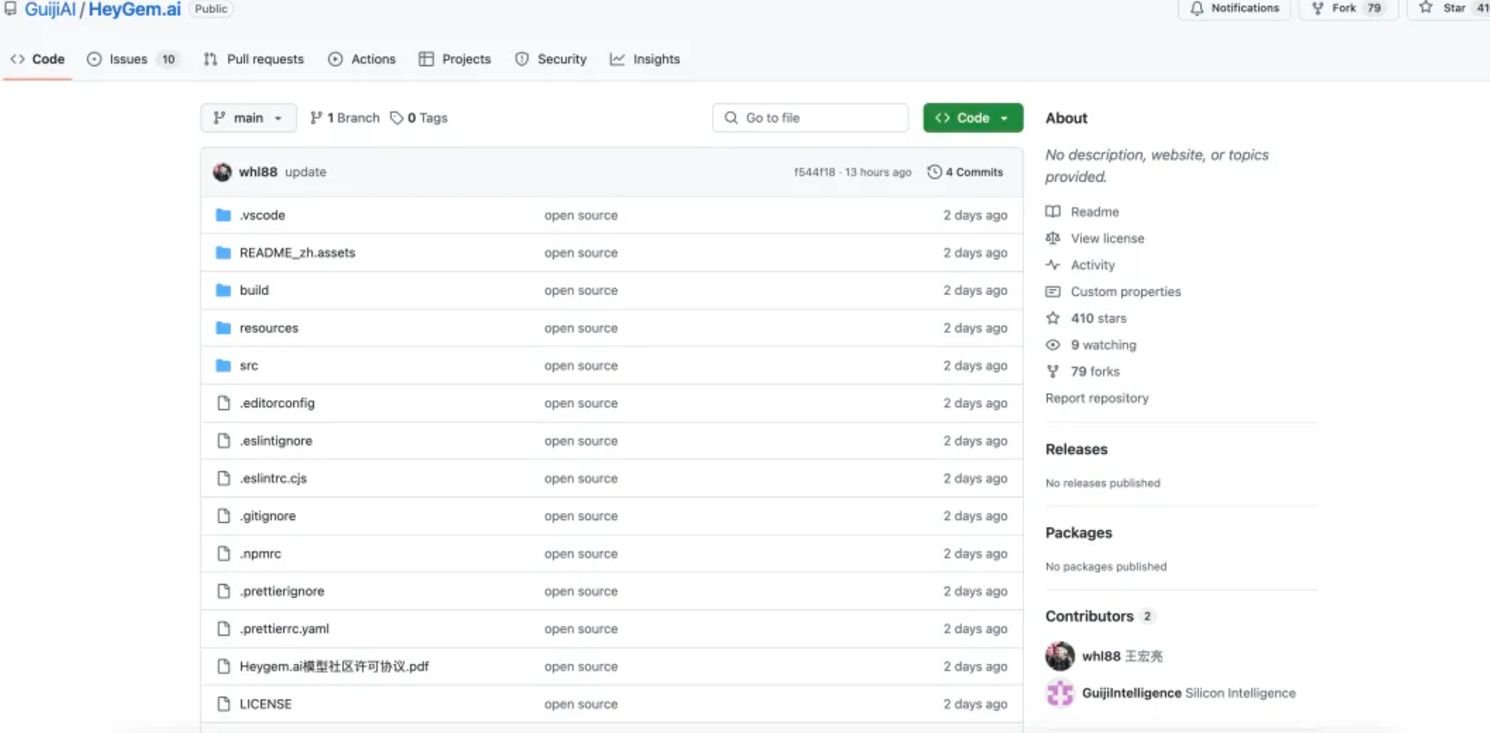Click the whl88 avatar in Contributors
The image size is (1490, 733).
click(x=1060, y=656)
